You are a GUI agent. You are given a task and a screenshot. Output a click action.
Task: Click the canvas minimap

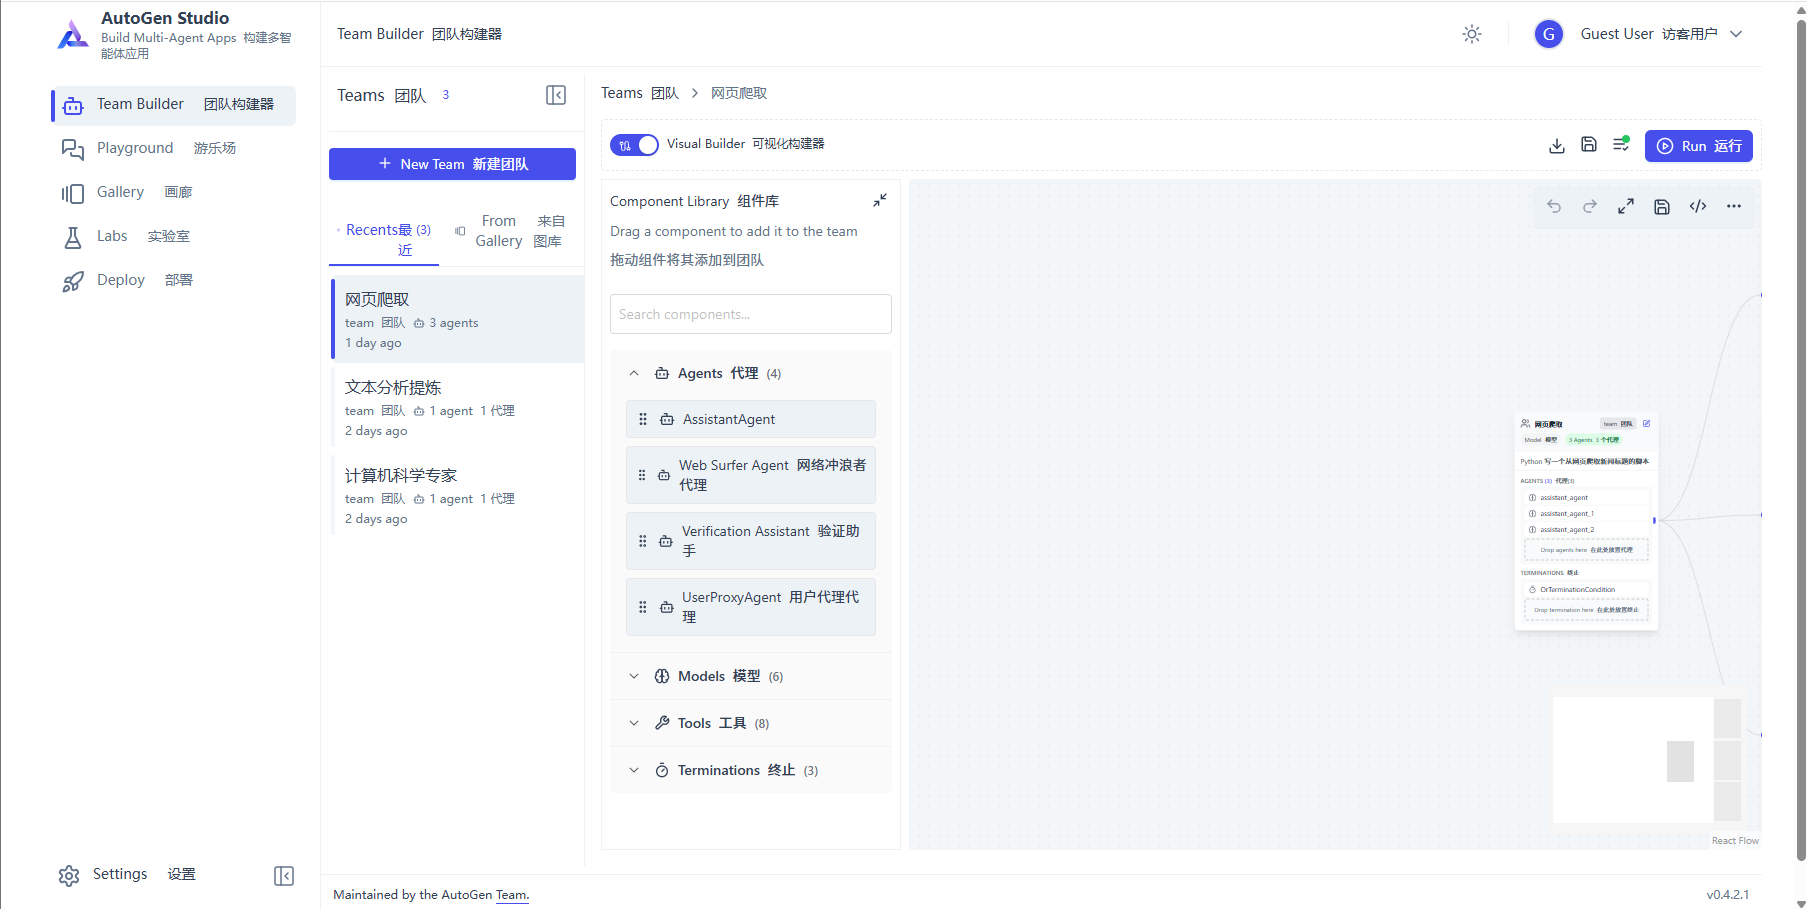[x=1648, y=760]
